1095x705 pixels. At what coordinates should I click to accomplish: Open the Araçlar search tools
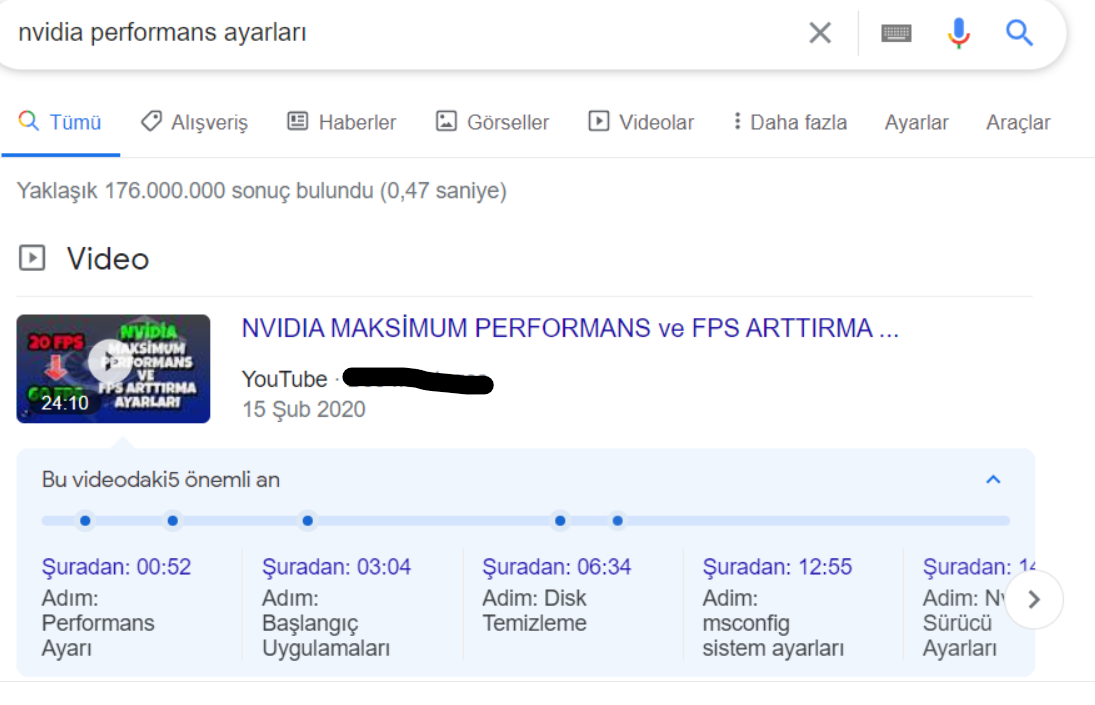tap(1018, 122)
